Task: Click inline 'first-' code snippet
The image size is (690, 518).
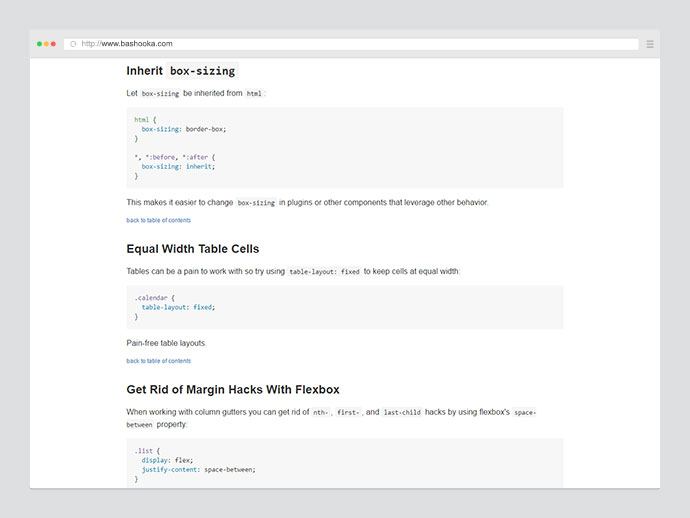Action: [x=348, y=412]
